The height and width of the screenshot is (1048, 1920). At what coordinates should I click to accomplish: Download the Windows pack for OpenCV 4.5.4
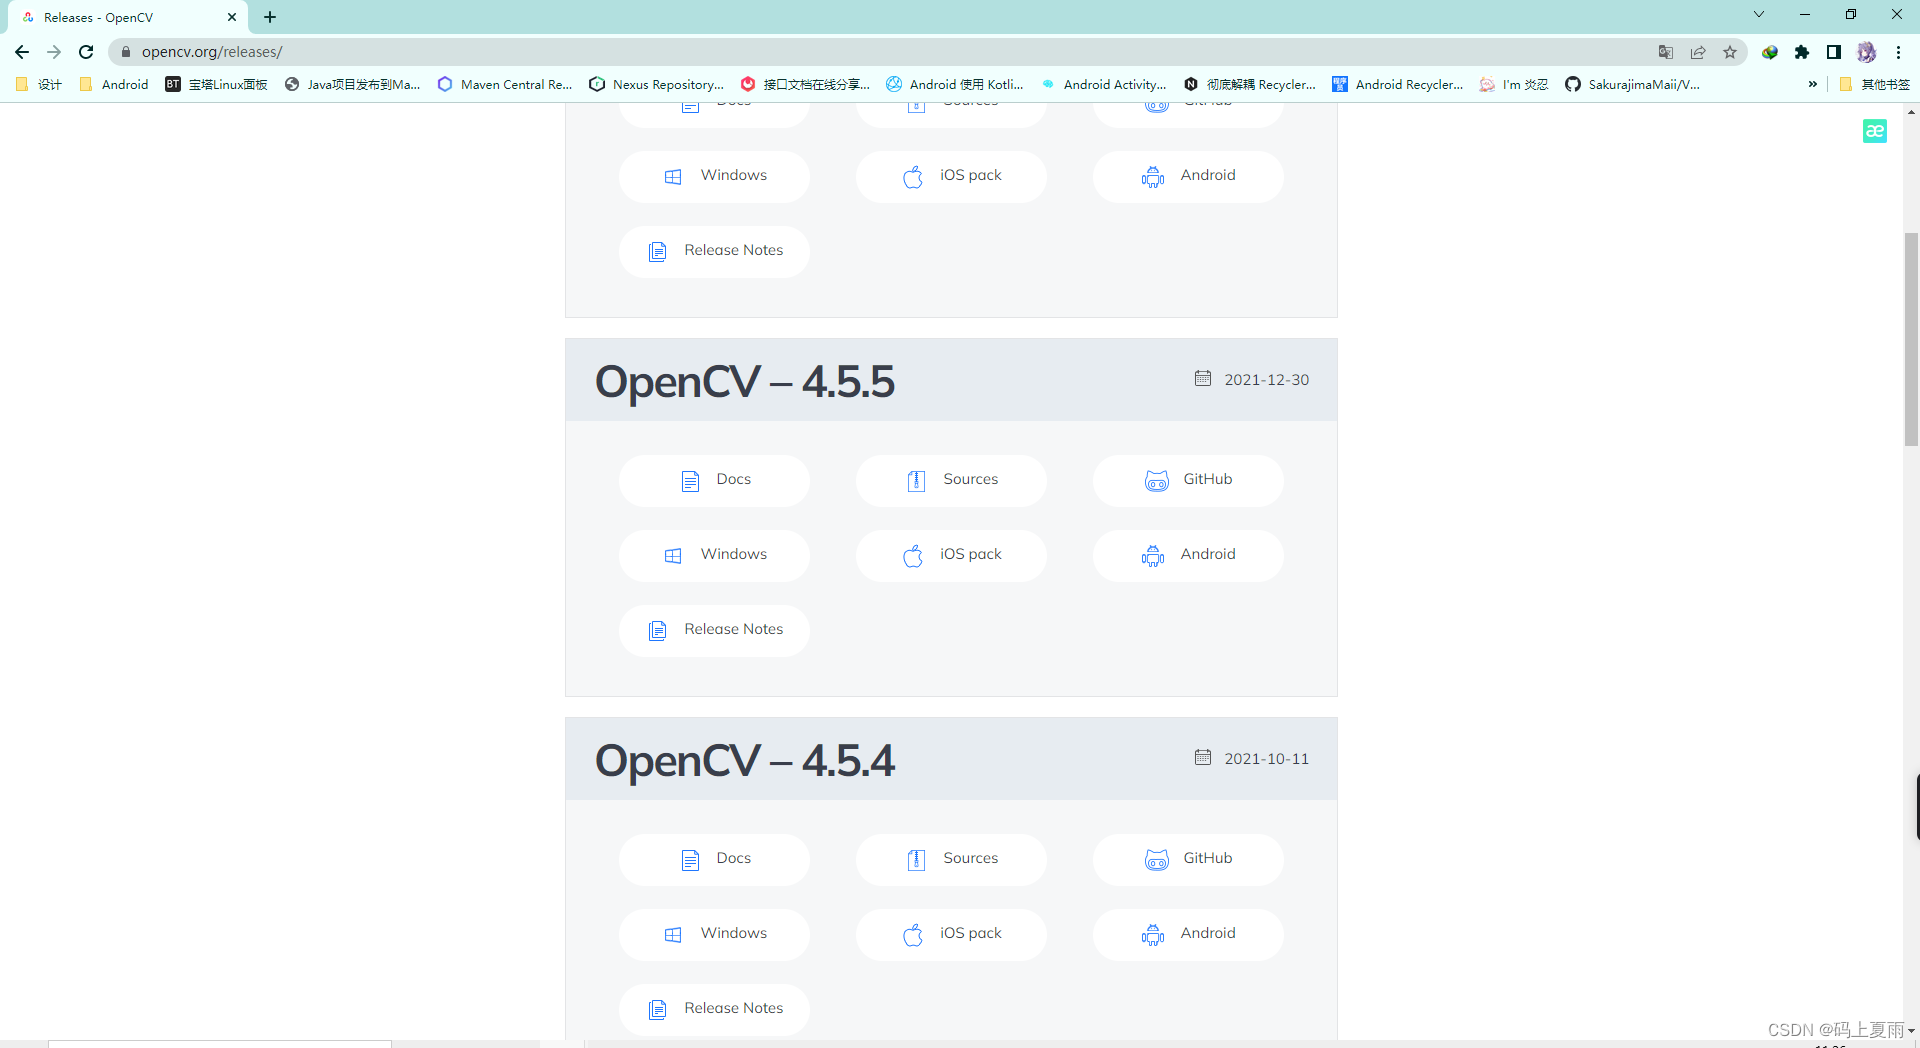tap(714, 933)
